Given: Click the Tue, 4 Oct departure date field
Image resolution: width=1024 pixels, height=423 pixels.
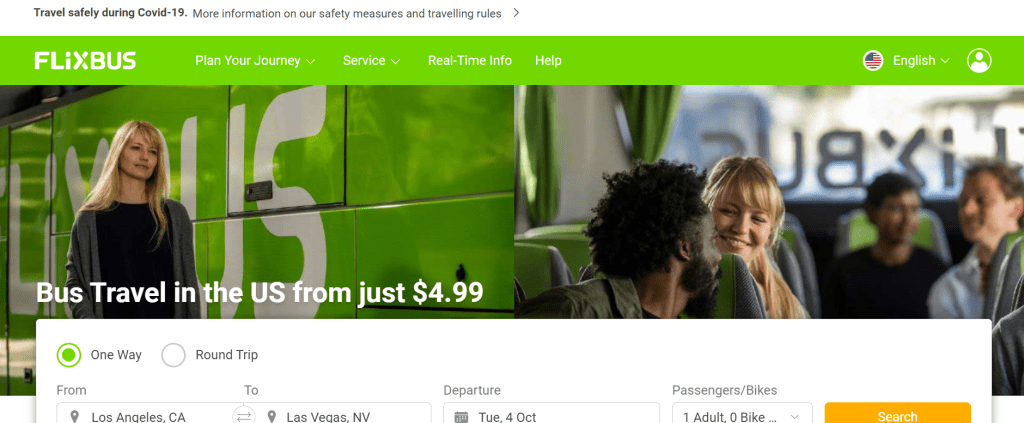Looking at the screenshot, I should (552, 413).
